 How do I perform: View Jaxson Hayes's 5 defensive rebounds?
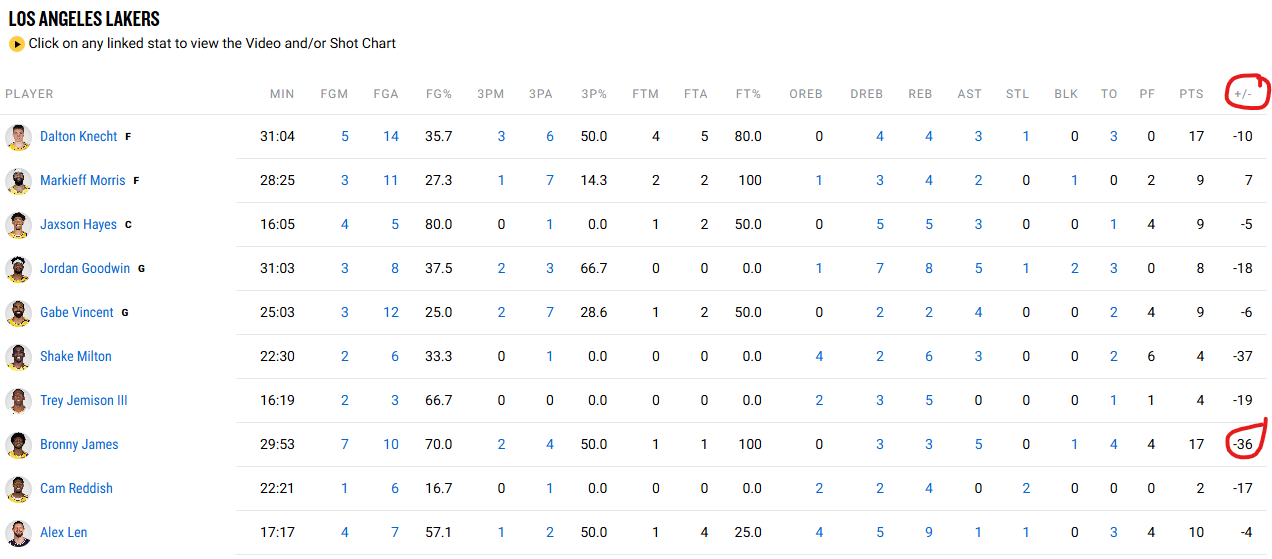coord(880,225)
